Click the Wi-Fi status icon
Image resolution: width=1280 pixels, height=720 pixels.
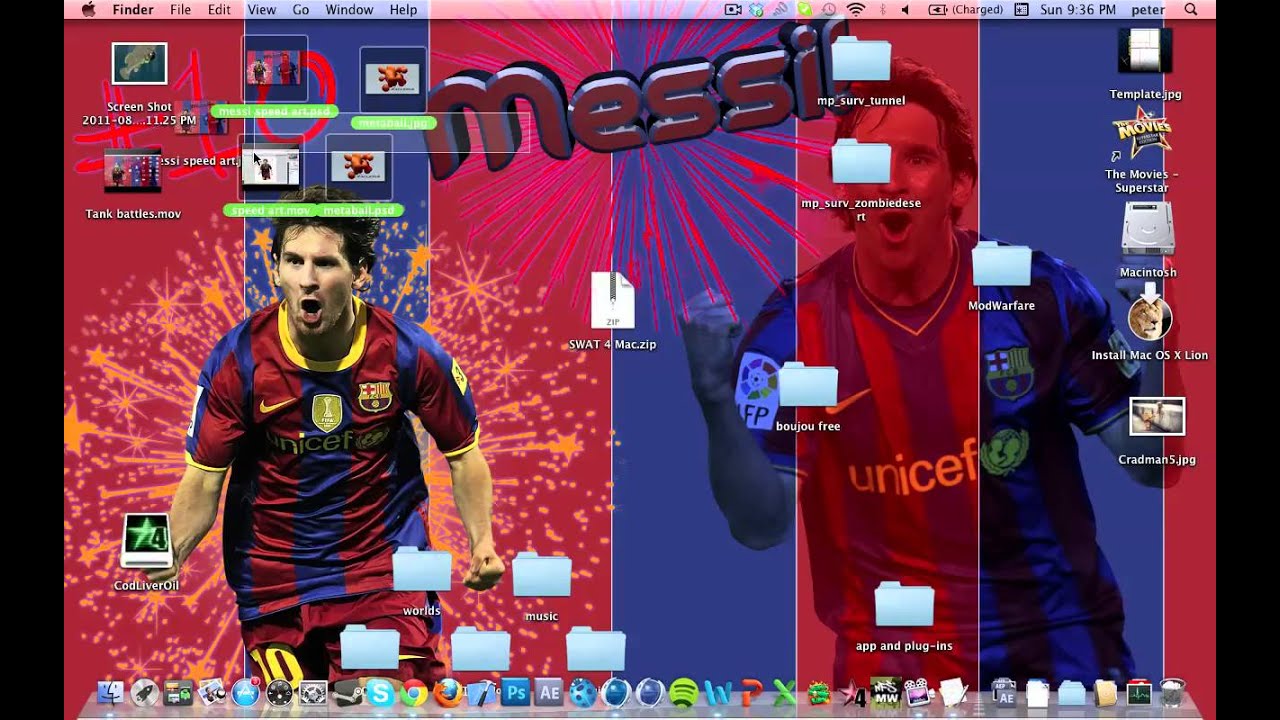[x=855, y=9]
